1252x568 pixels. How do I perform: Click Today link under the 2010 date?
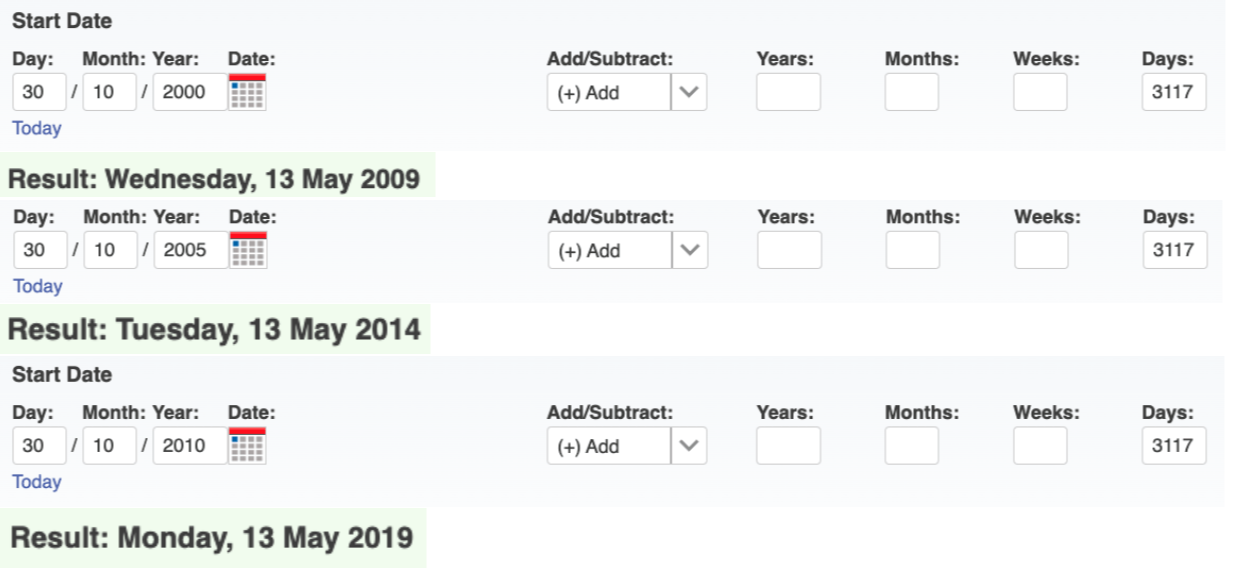(37, 482)
